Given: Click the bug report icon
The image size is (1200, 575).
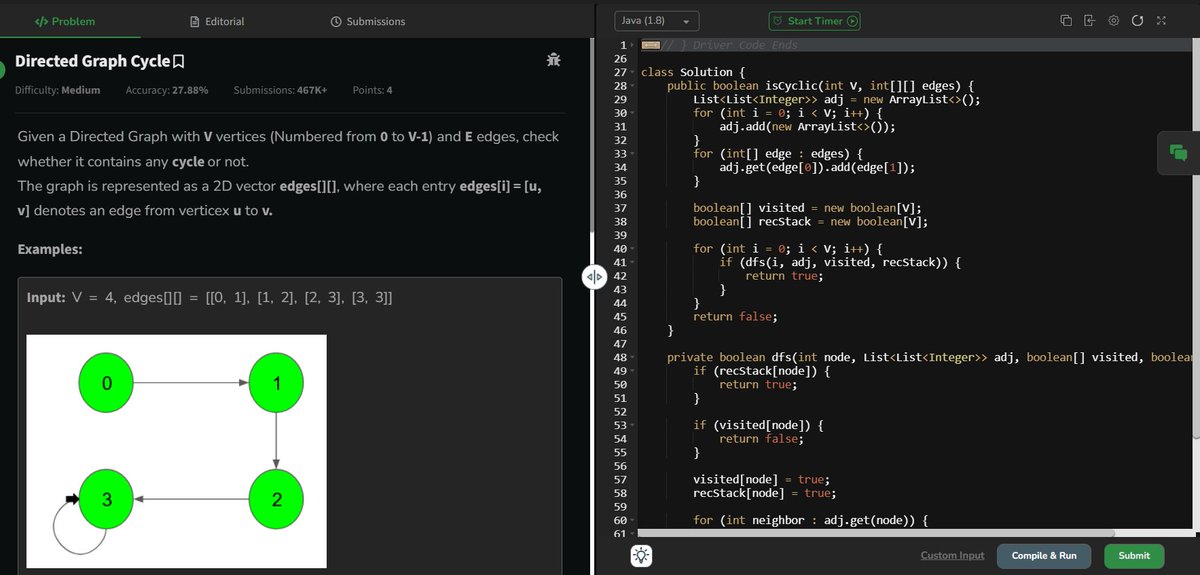Looking at the screenshot, I should click(x=553, y=61).
